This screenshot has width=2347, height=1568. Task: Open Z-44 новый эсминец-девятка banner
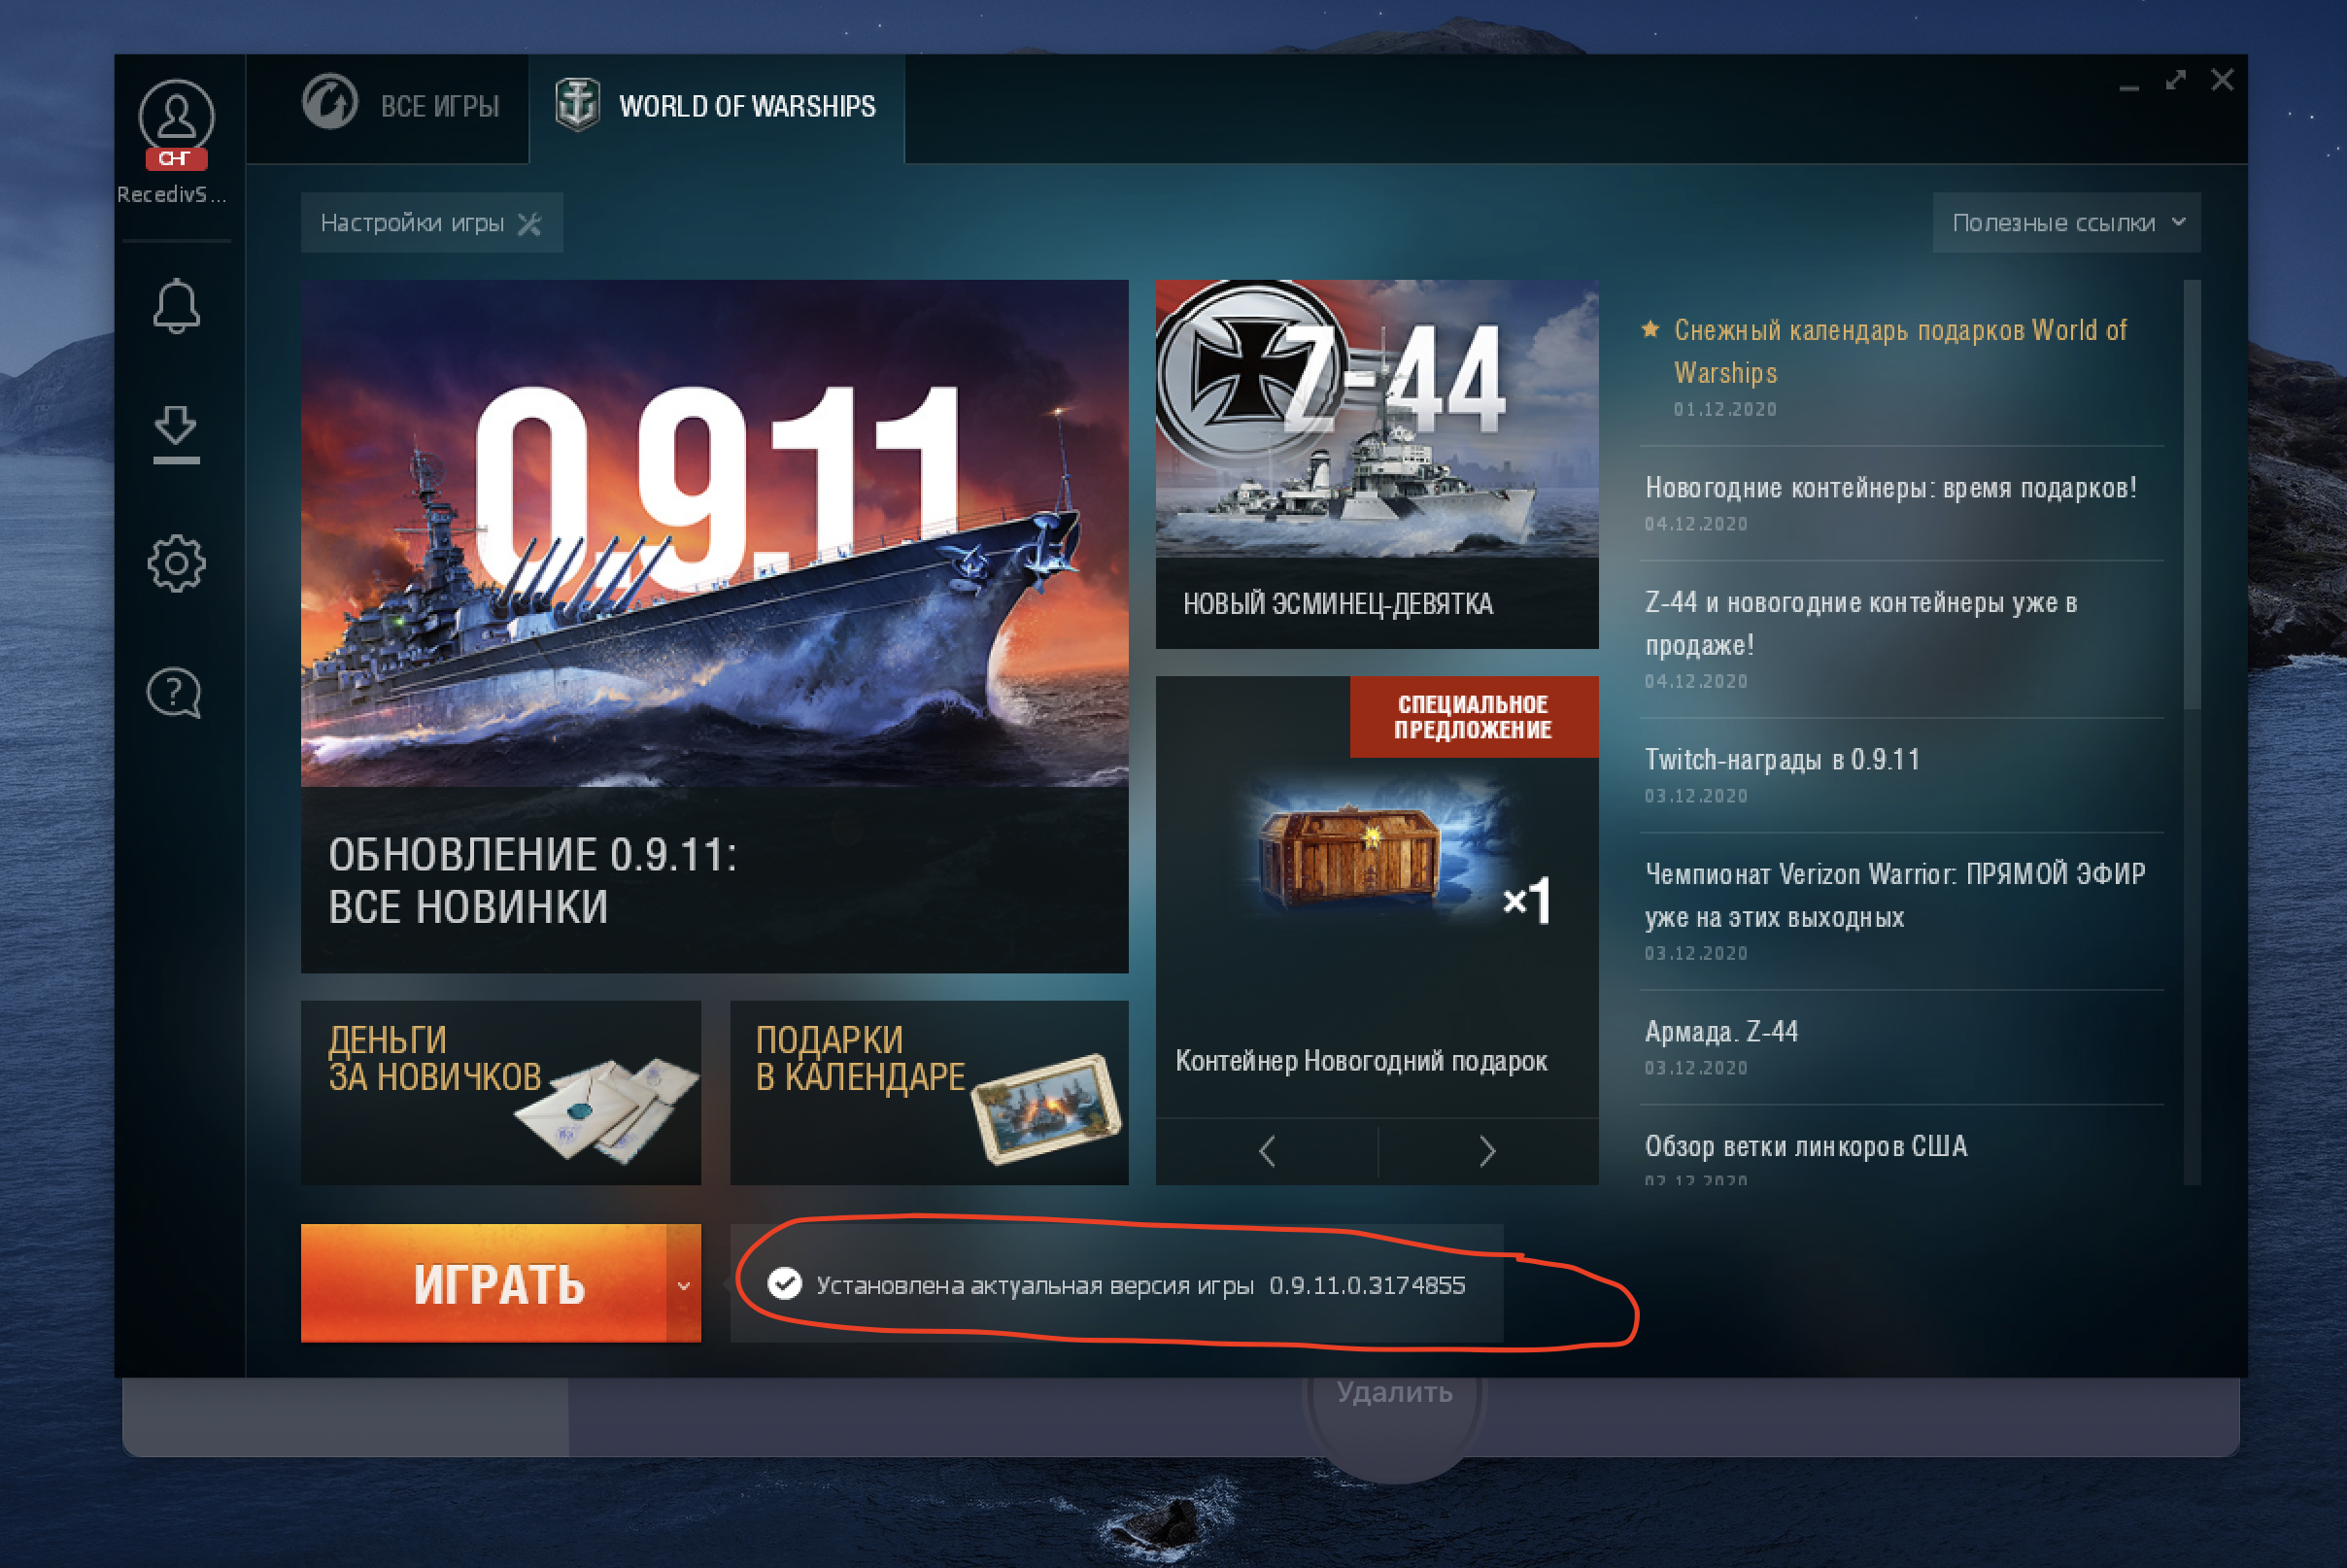point(1377,464)
